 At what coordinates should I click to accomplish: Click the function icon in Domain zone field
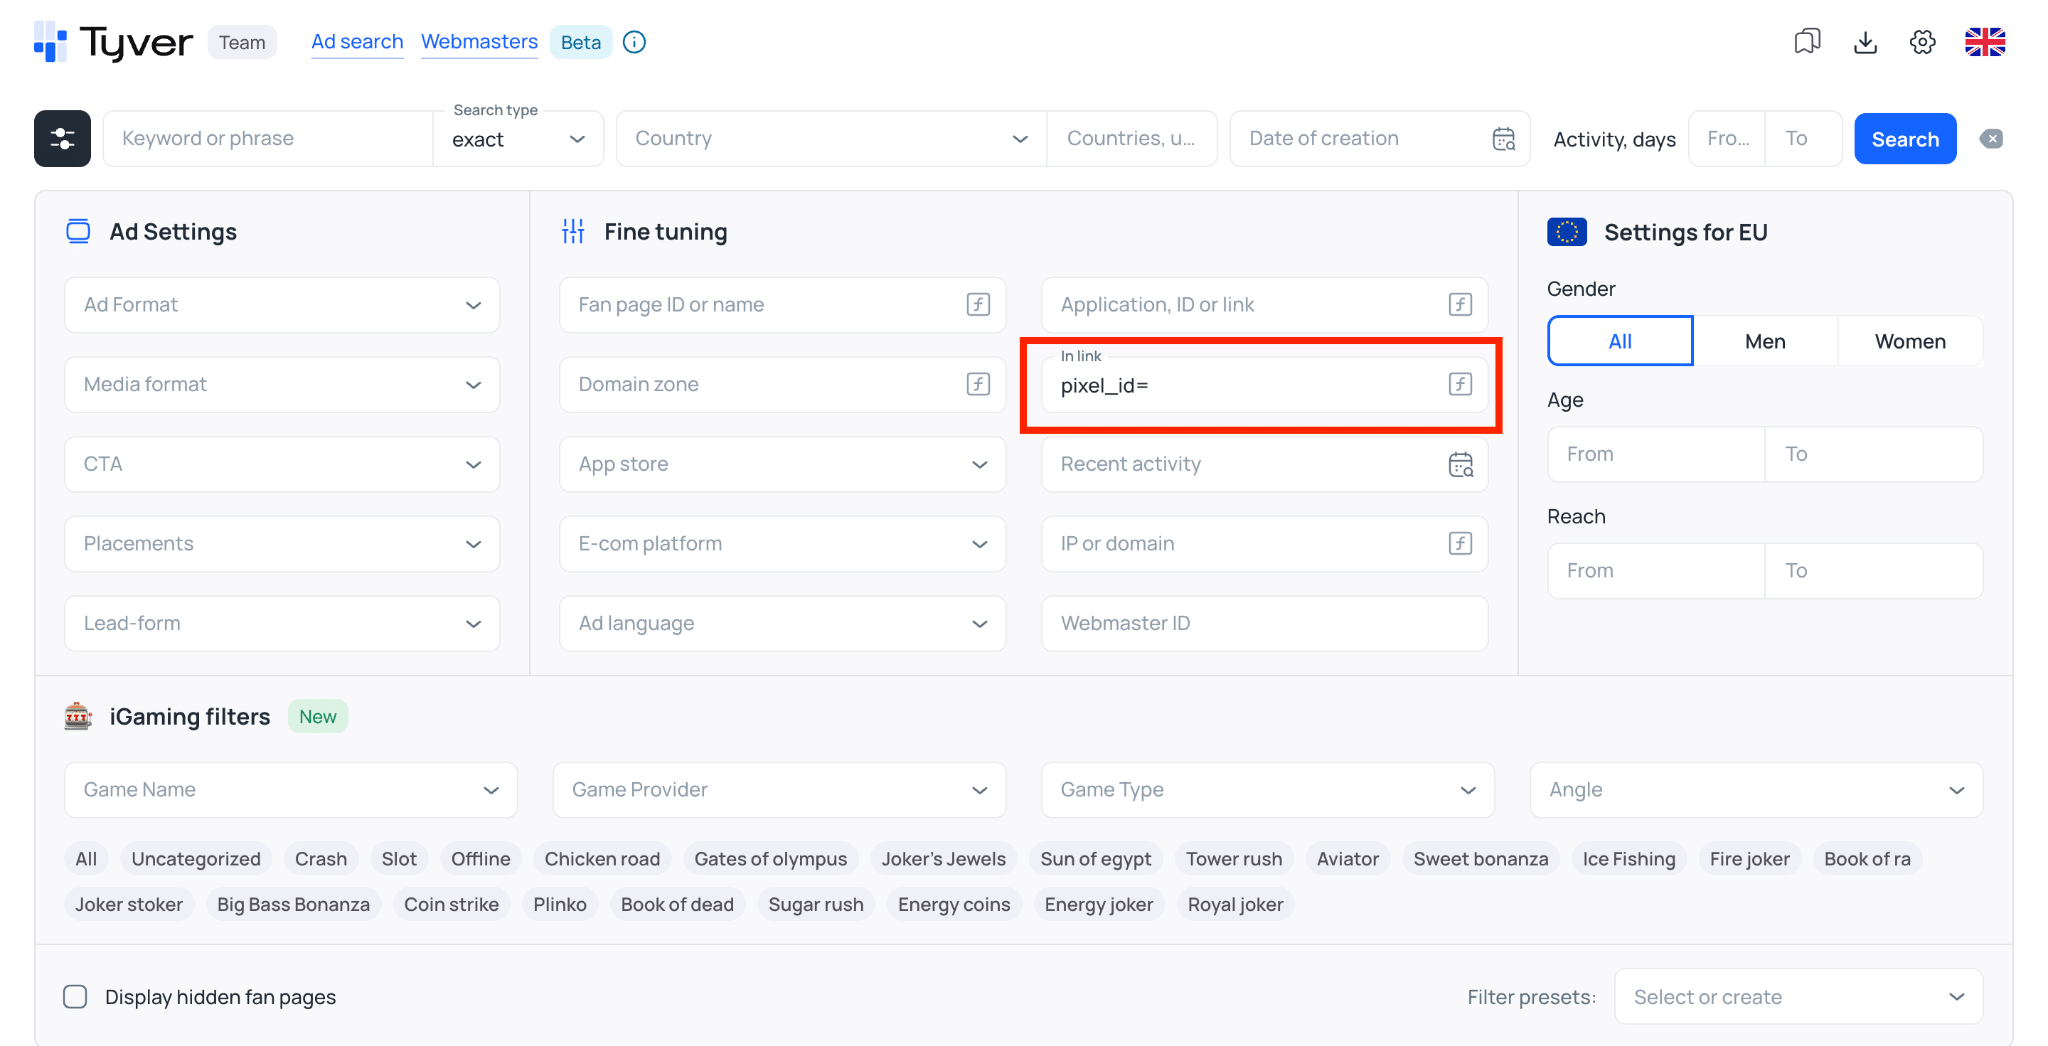tap(978, 384)
